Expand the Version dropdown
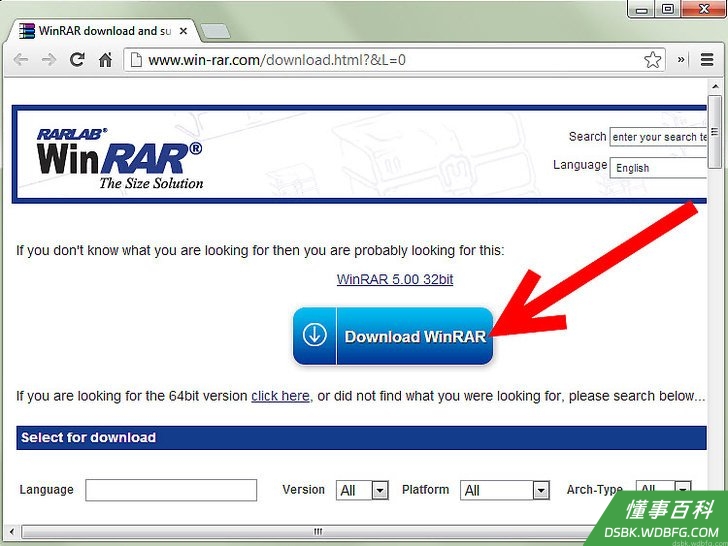 pyautogui.click(x=362, y=490)
